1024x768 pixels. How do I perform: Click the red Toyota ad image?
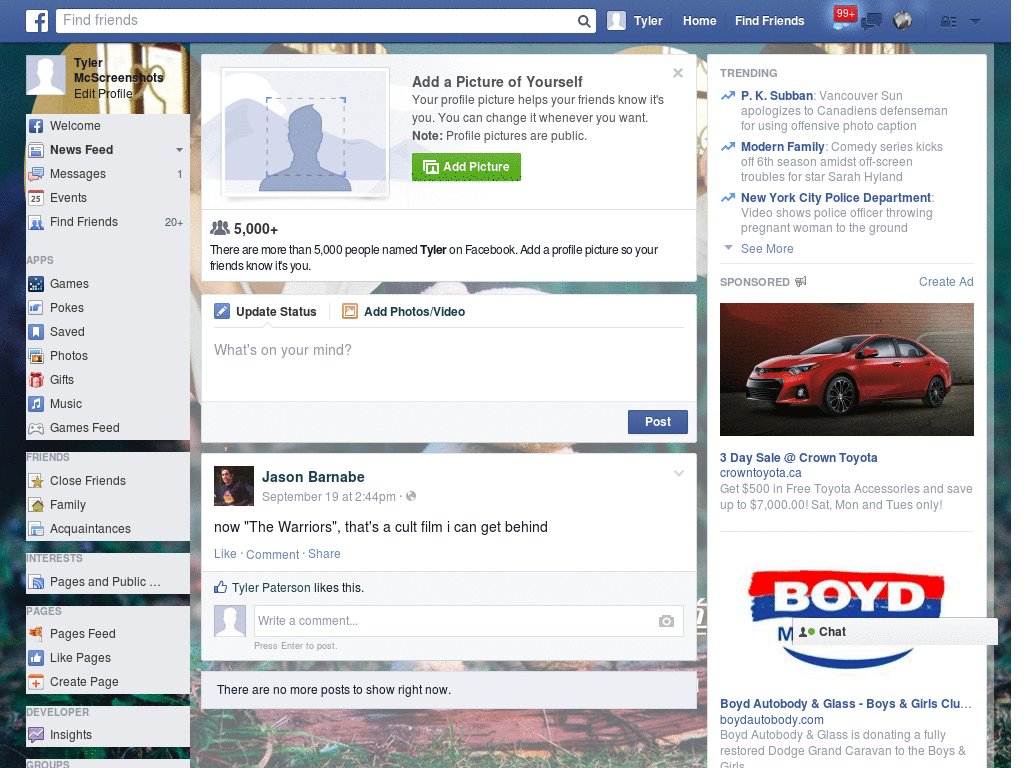click(846, 369)
